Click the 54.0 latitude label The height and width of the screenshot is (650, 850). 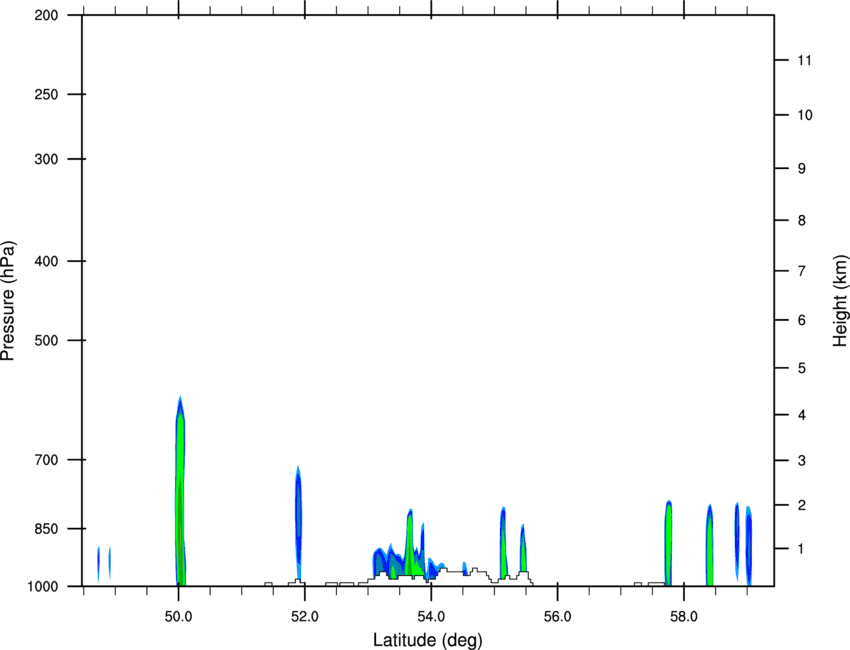point(432,617)
